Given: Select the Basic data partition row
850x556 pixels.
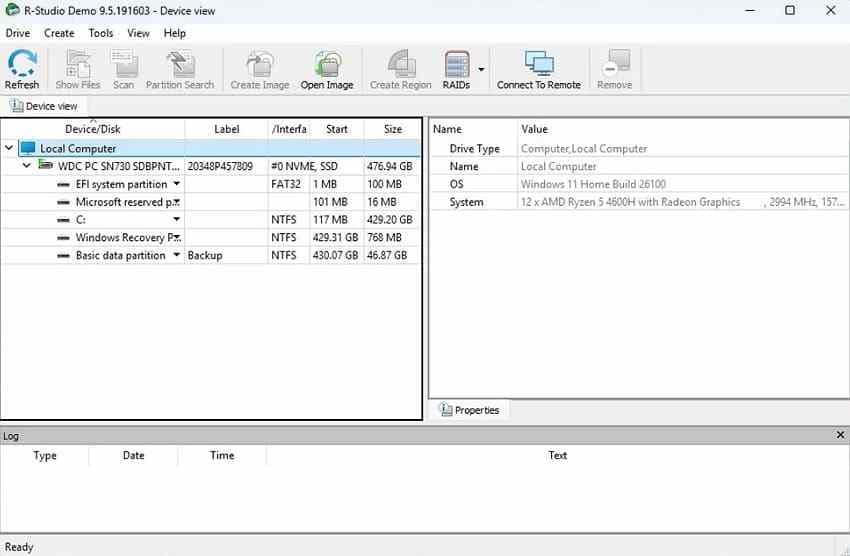Looking at the screenshot, I should click(x=211, y=255).
